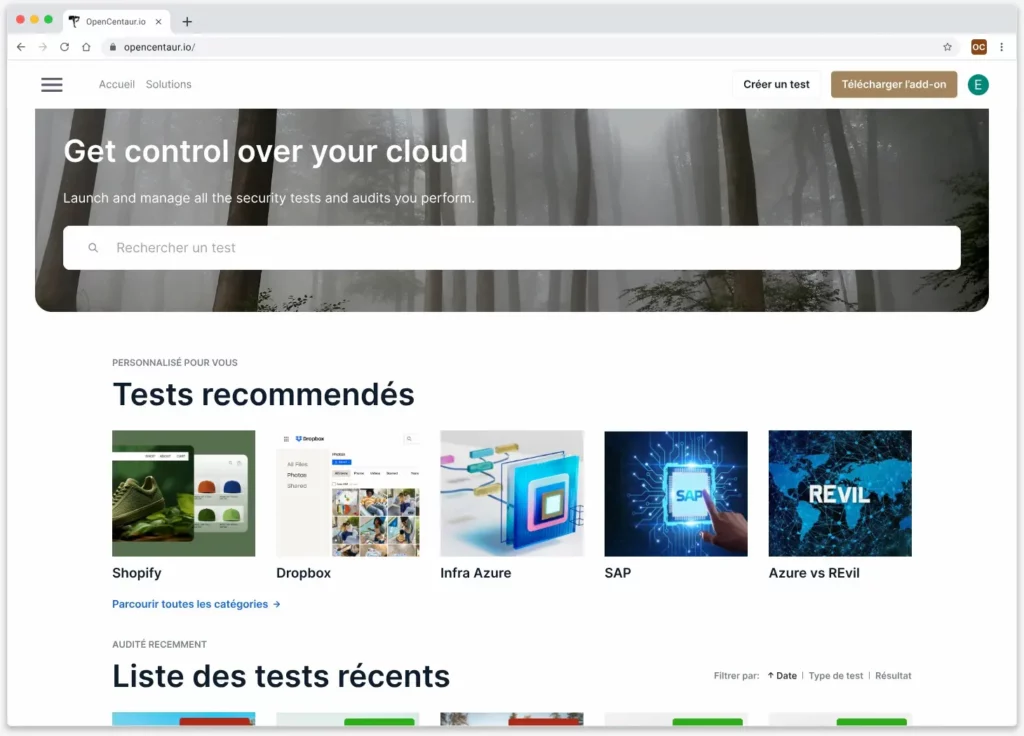Bookmark the page with the star icon
The height and width of the screenshot is (736, 1024).
tap(947, 47)
